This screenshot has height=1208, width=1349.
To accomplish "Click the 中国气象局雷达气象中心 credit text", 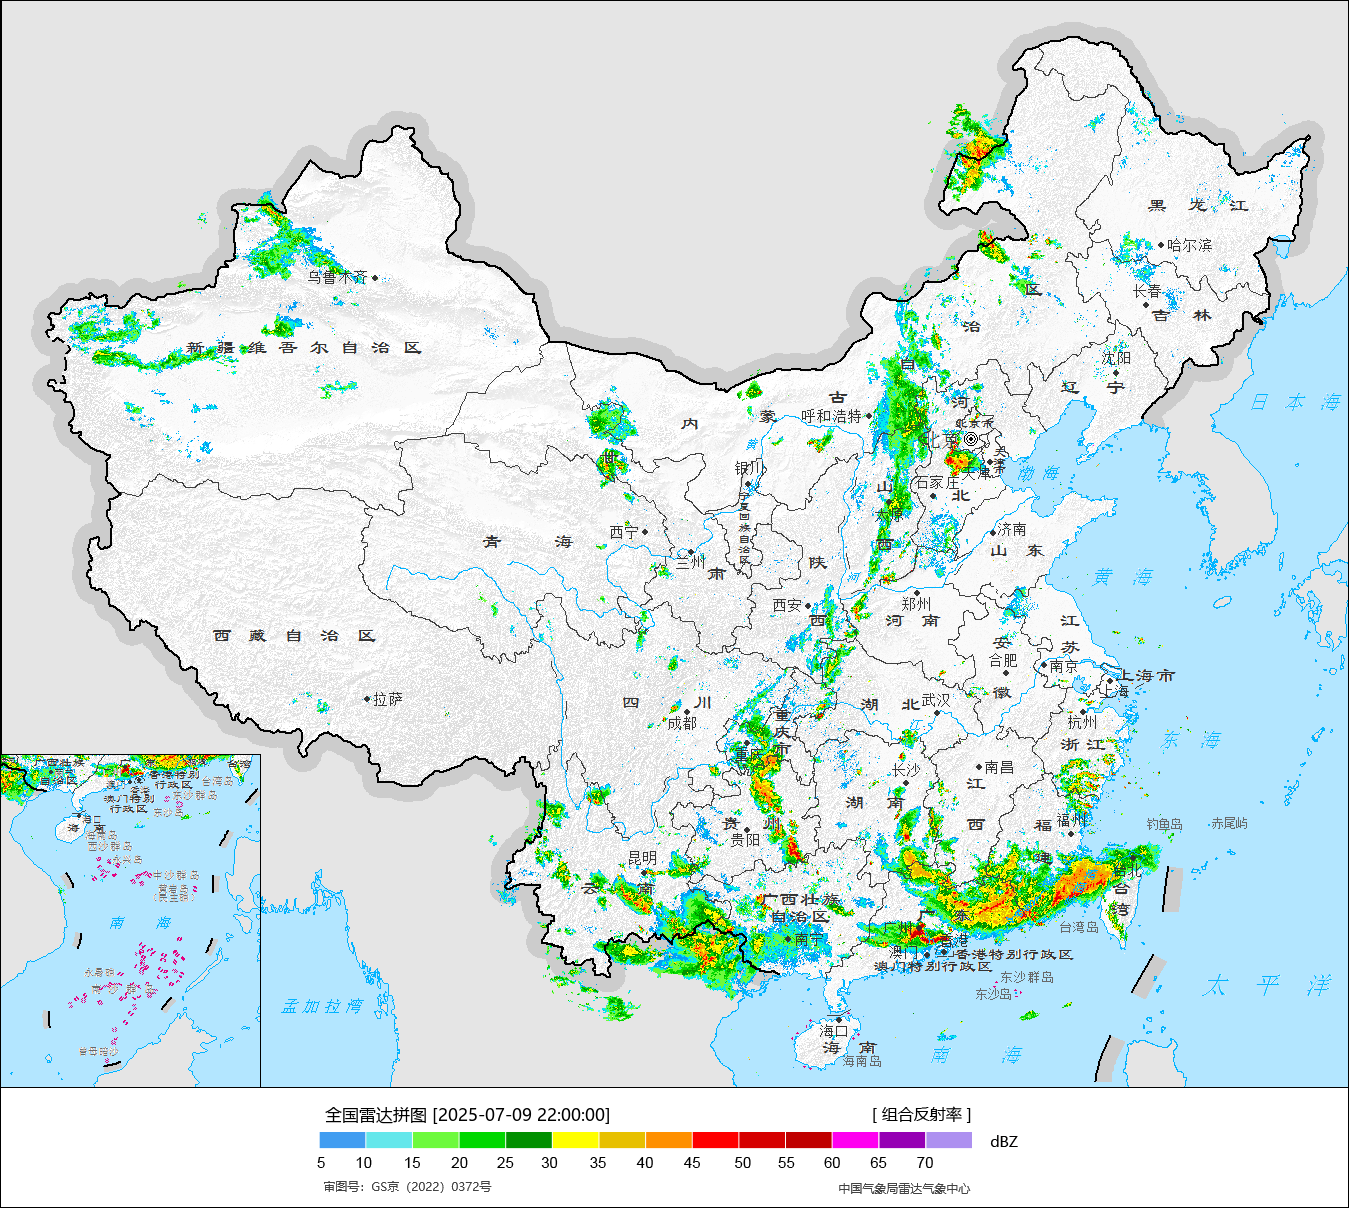I will (904, 1188).
